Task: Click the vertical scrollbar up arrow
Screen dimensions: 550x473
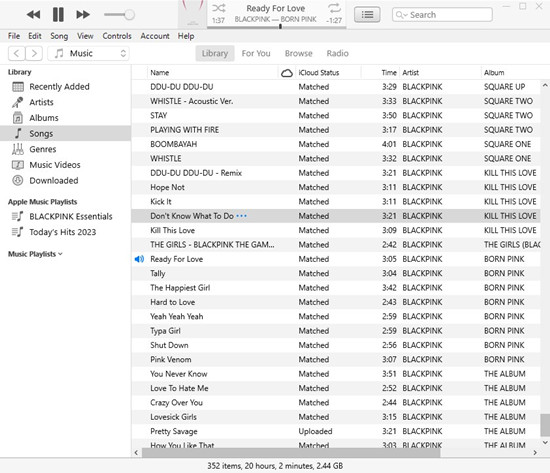Action: click(x=545, y=85)
